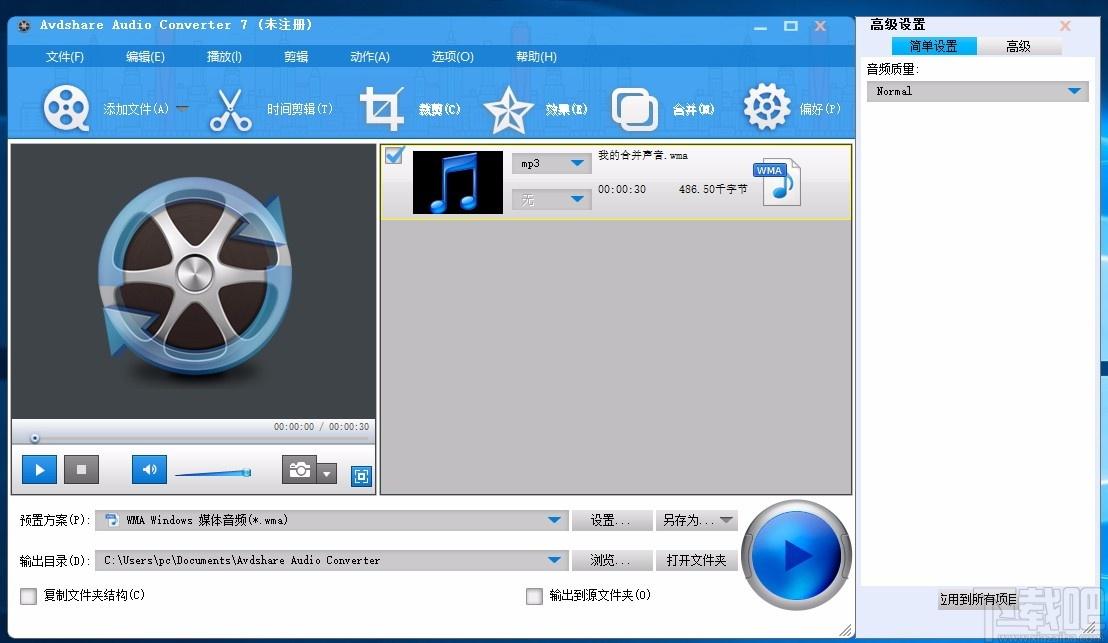Open the 另存为 dropdown button
This screenshot has width=1108, height=643.
coord(697,520)
